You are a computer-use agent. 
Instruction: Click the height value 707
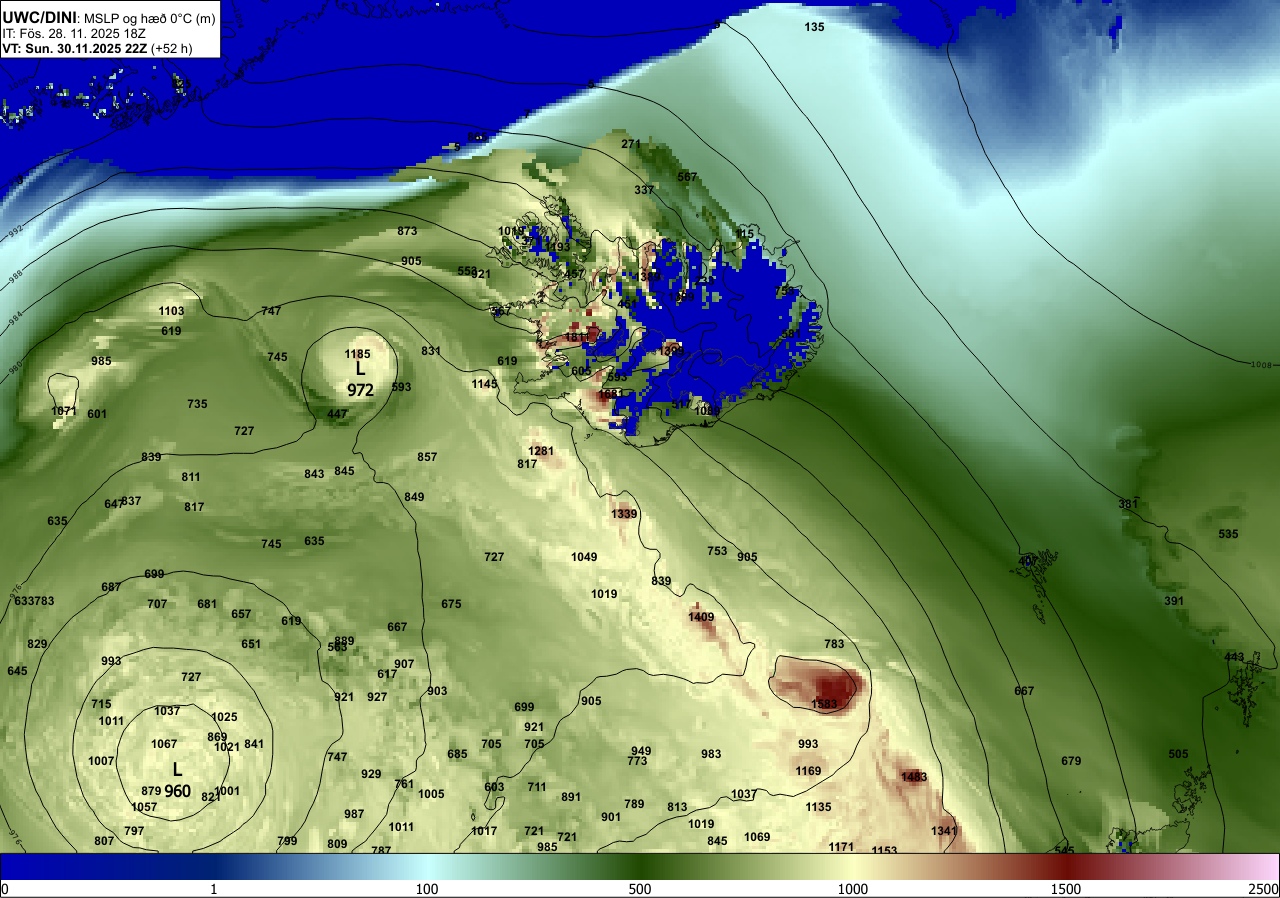pyautogui.click(x=157, y=604)
